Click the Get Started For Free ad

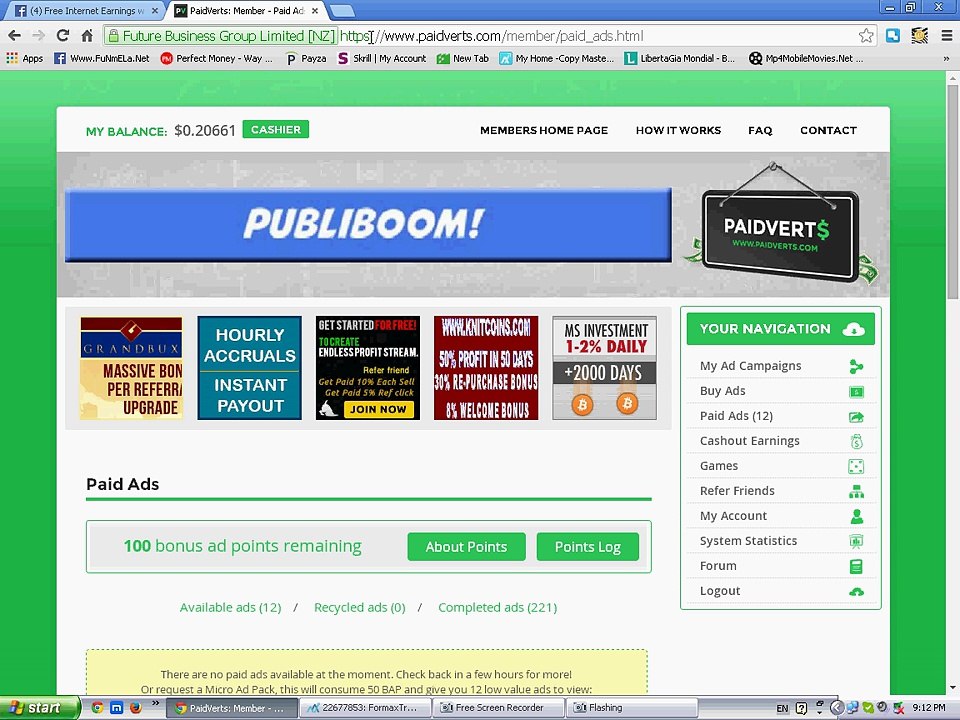(367, 368)
